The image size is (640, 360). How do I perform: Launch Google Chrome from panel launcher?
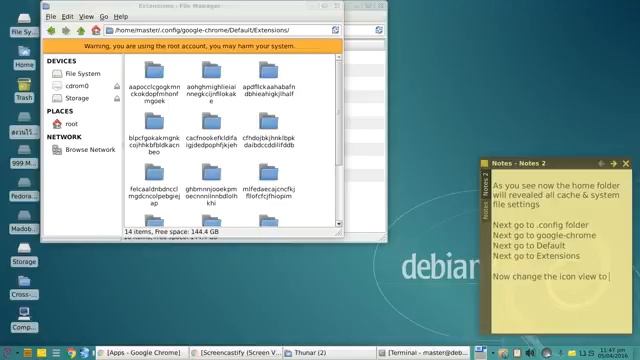tap(71, 353)
